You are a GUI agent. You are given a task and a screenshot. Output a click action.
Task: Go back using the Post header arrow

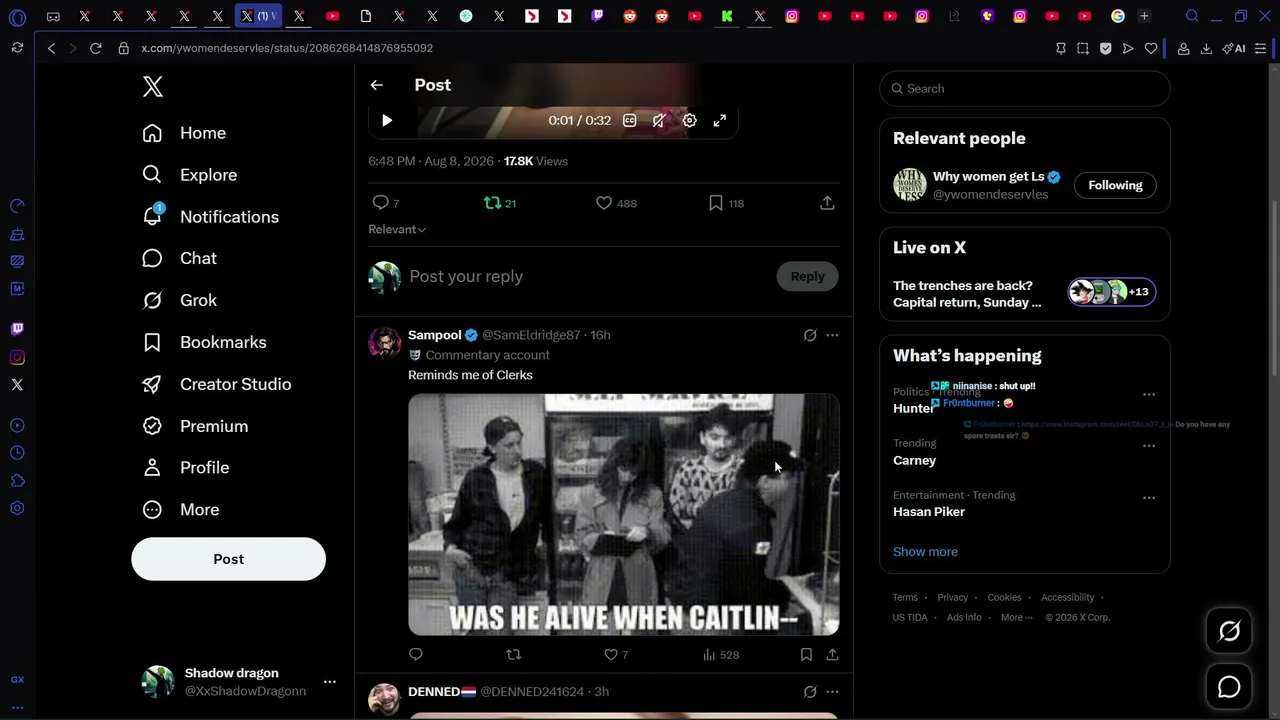pos(377,85)
